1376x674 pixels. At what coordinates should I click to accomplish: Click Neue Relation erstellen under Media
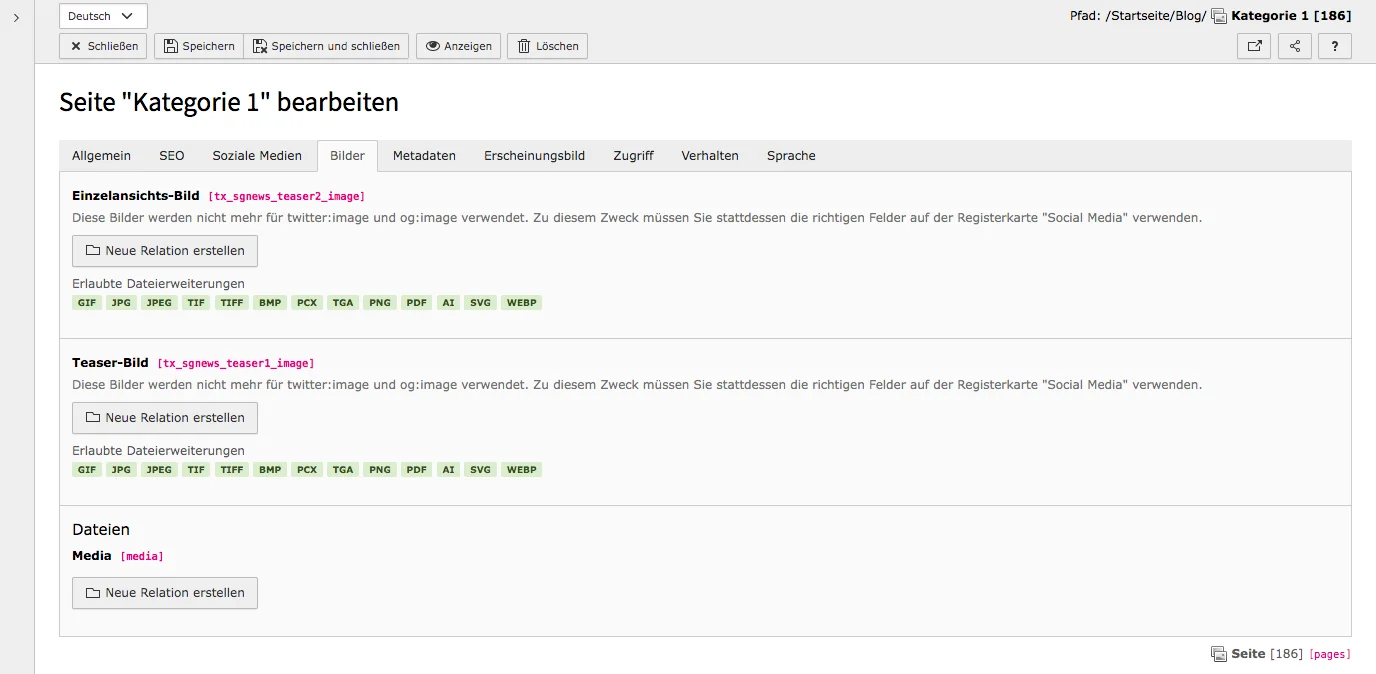point(164,592)
